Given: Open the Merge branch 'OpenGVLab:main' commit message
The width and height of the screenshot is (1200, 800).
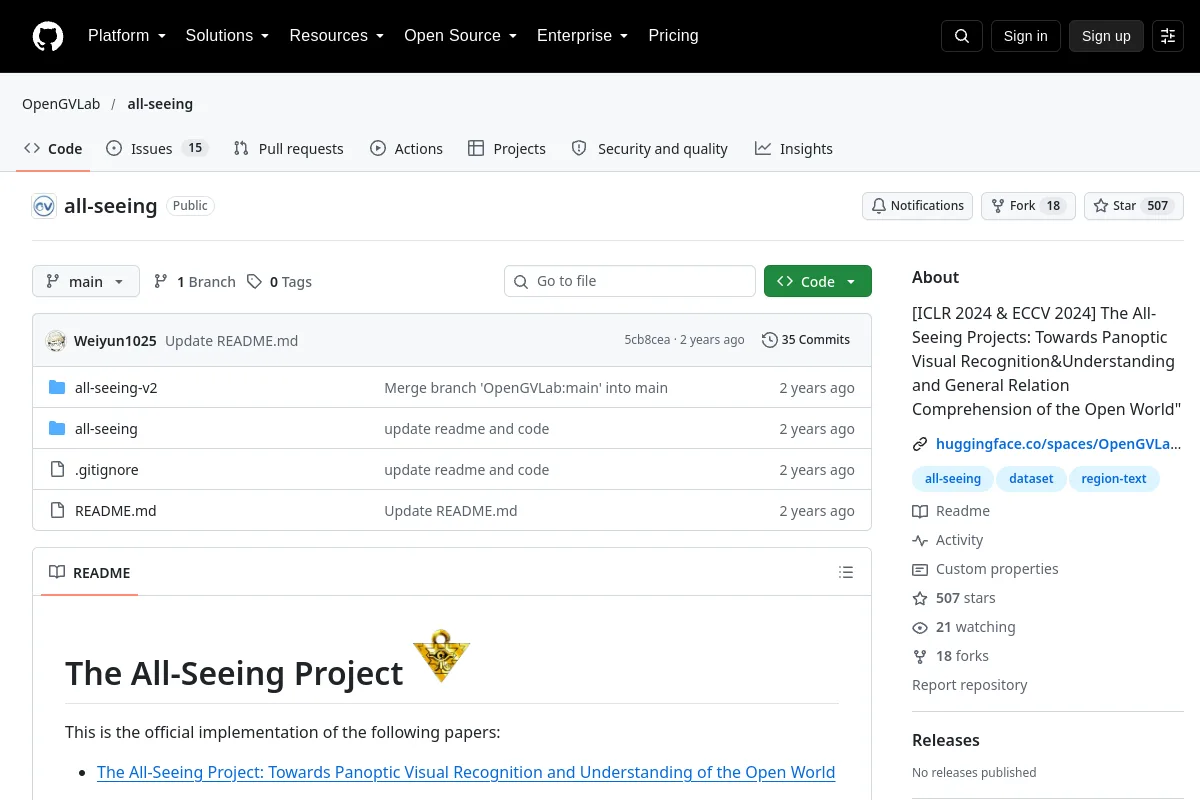Looking at the screenshot, I should [x=526, y=388].
